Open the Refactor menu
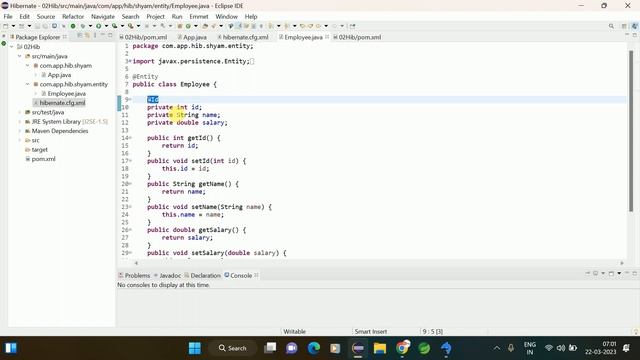Image resolution: width=640 pixels, height=360 pixels. (73, 16)
